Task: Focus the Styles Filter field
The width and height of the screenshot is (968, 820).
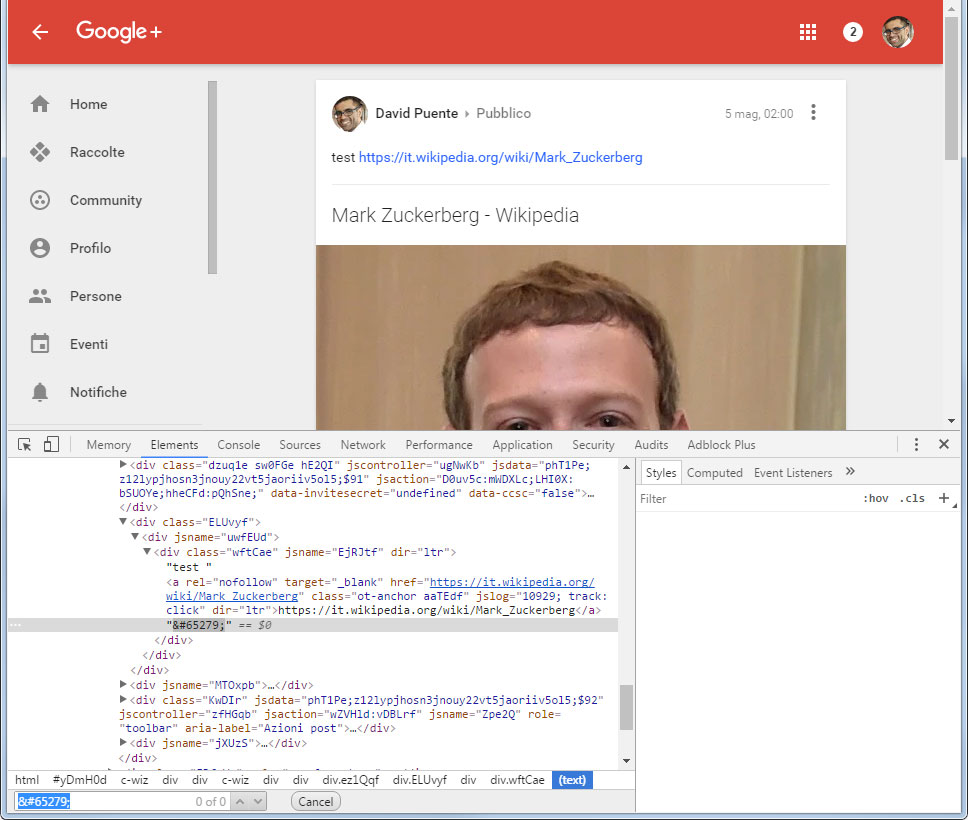Action: tap(747, 499)
